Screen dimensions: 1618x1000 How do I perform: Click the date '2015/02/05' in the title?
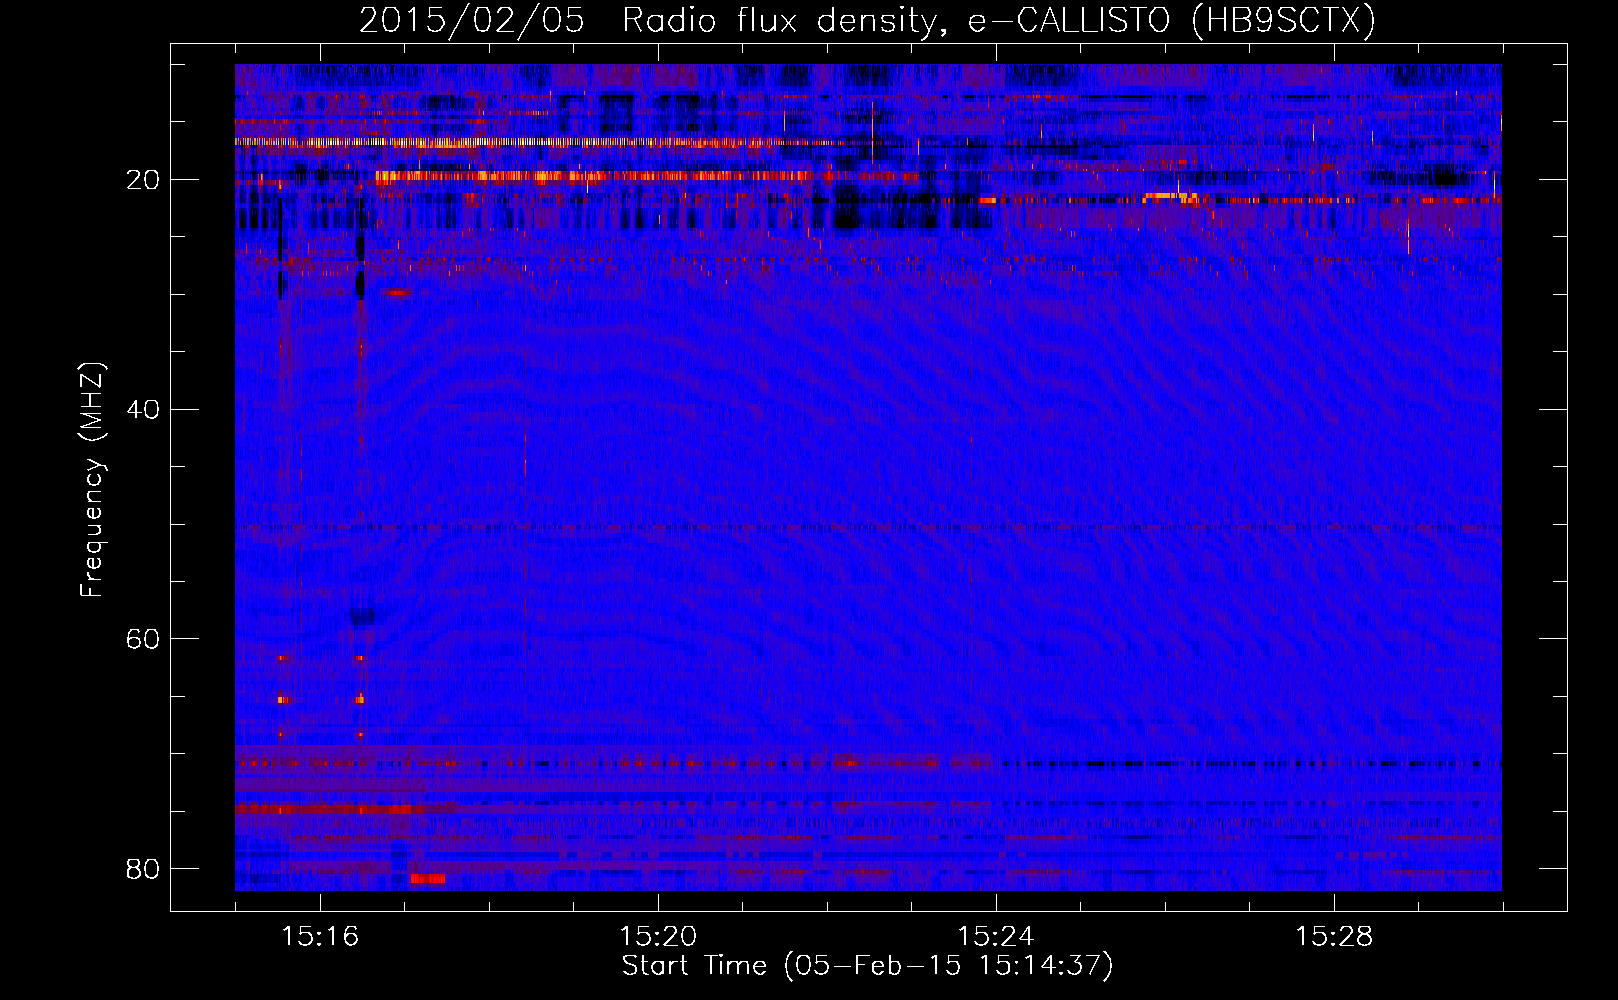(x=472, y=21)
